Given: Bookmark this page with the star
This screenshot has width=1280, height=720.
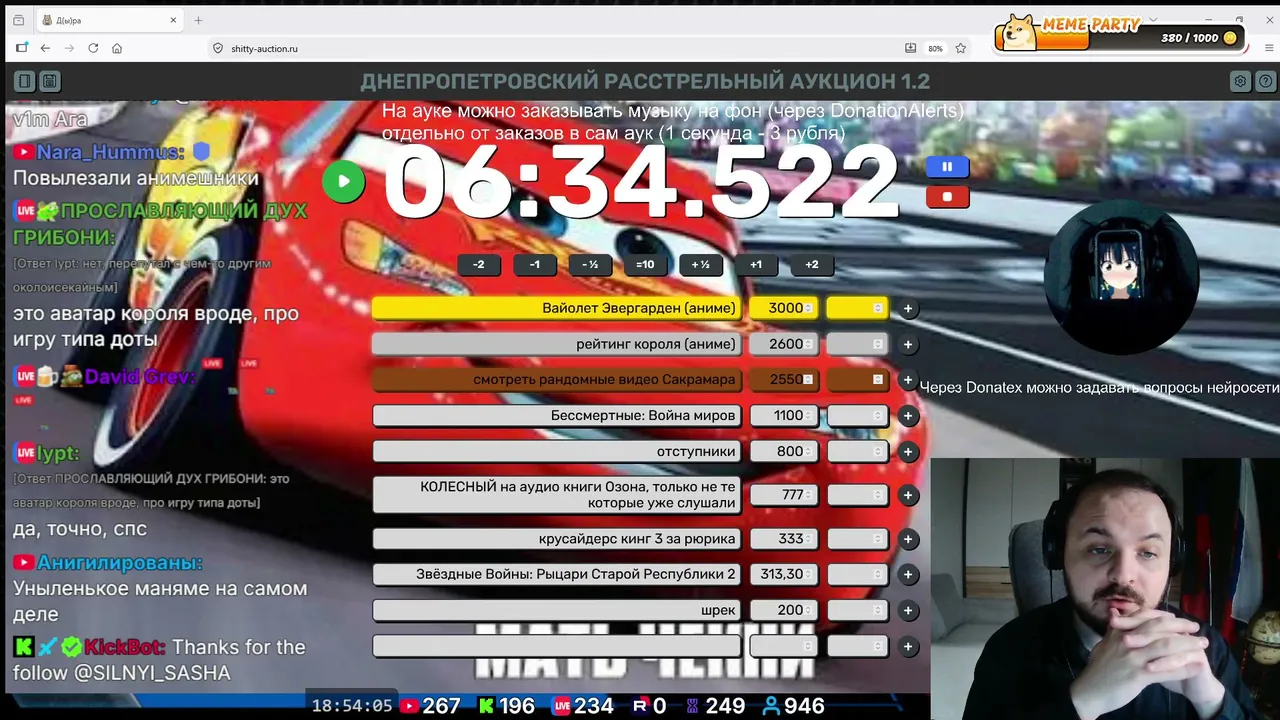Looking at the screenshot, I should [961, 48].
